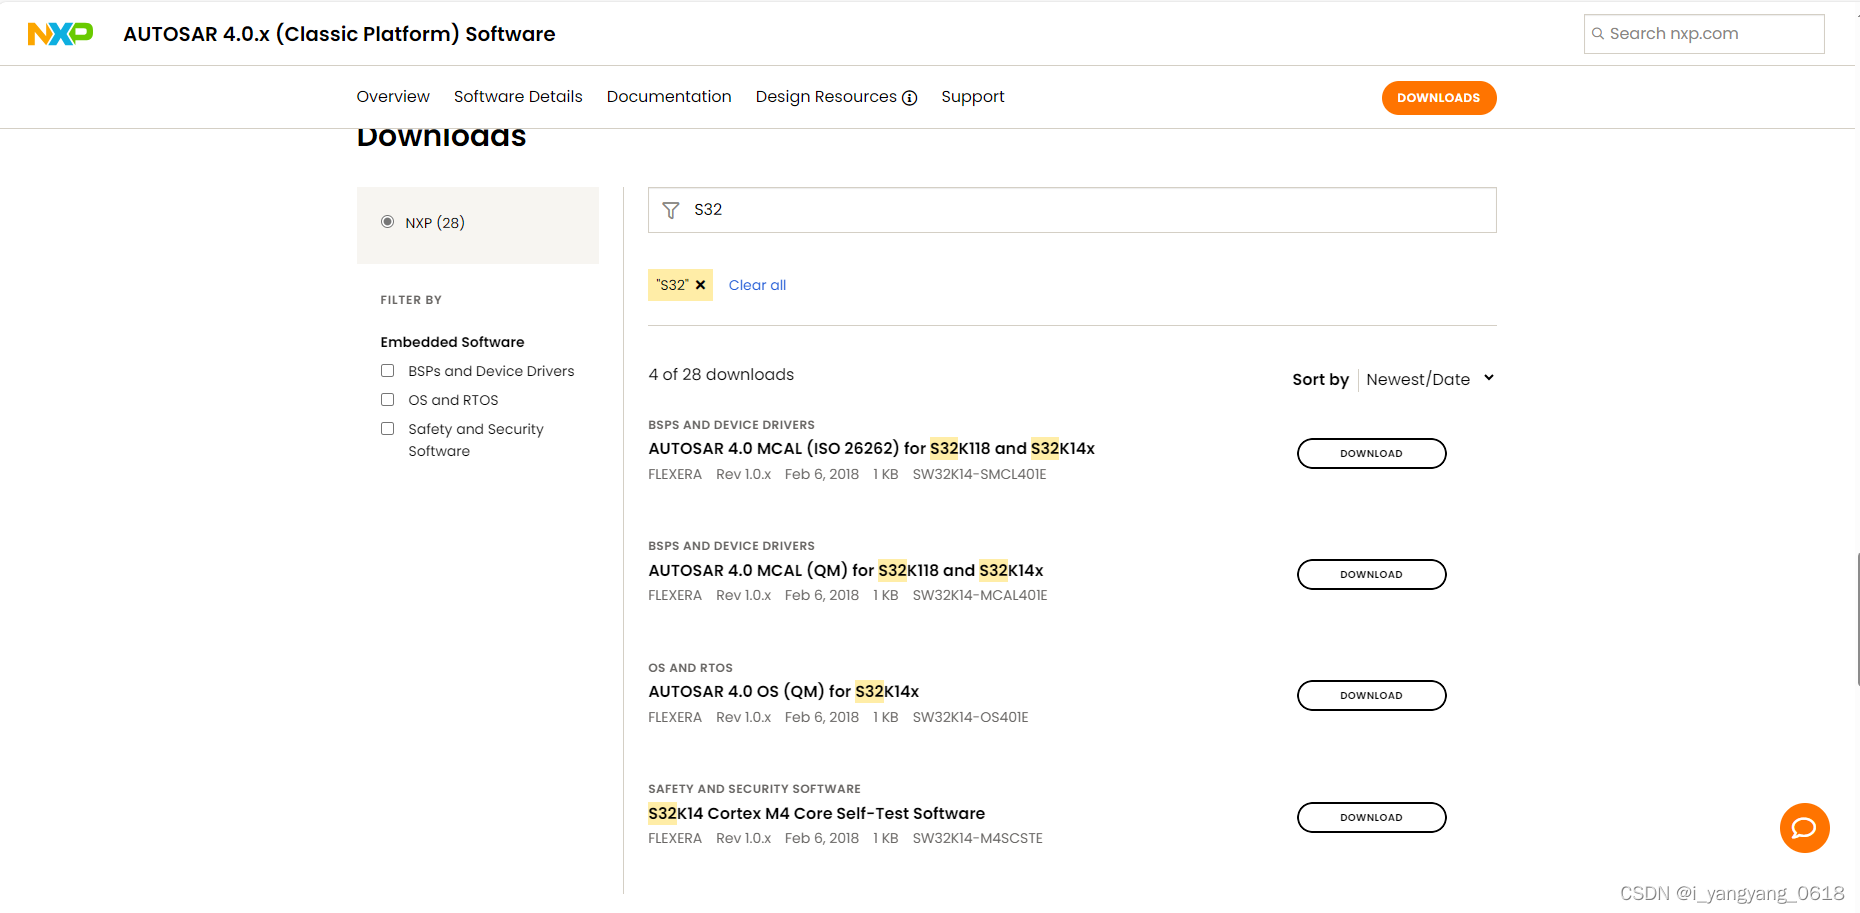Open AUTOSAR 4.0 MCAL (ISO 26262) title link
The image size is (1860, 913).
871,449
